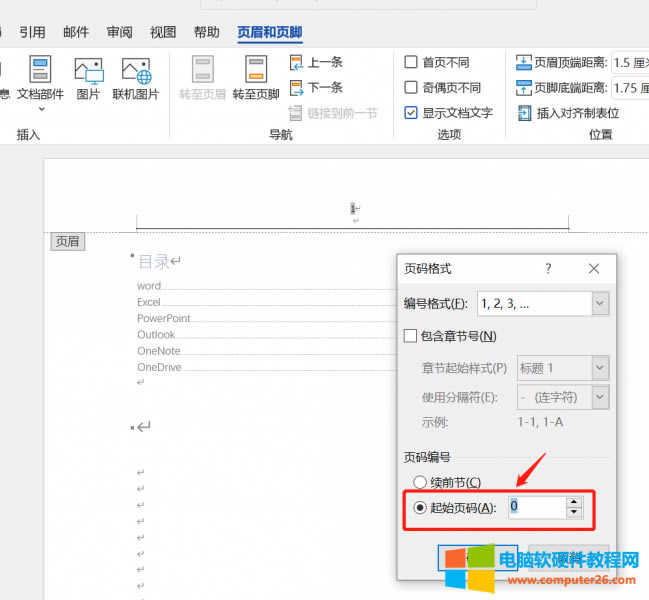Uncheck 显示文档文字 checkbox

411,113
